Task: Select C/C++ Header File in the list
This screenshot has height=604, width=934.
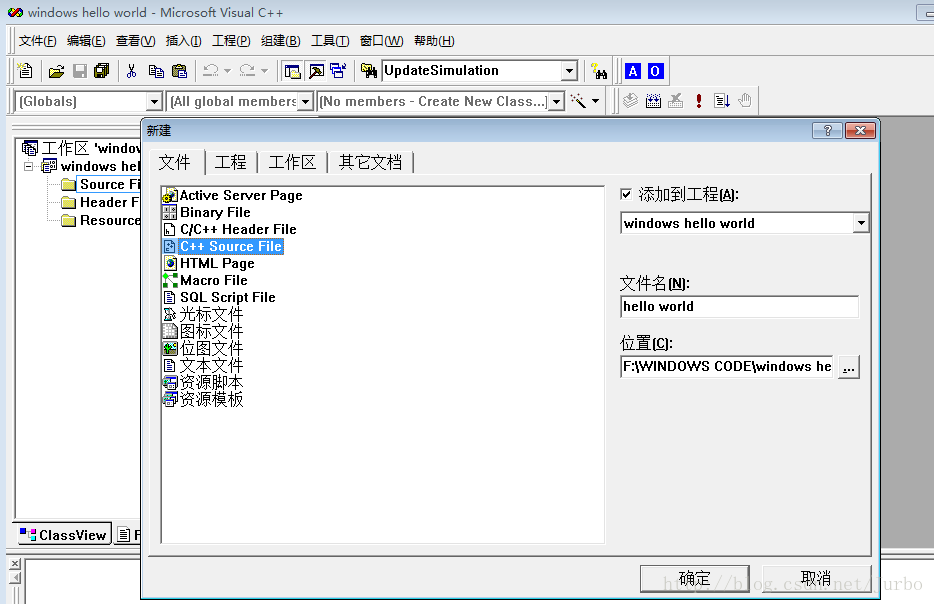Action: 230,229
